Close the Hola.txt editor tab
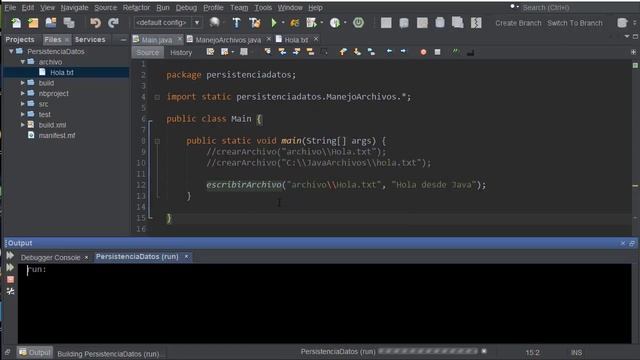This screenshot has height=360, width=640. [316, 39]
